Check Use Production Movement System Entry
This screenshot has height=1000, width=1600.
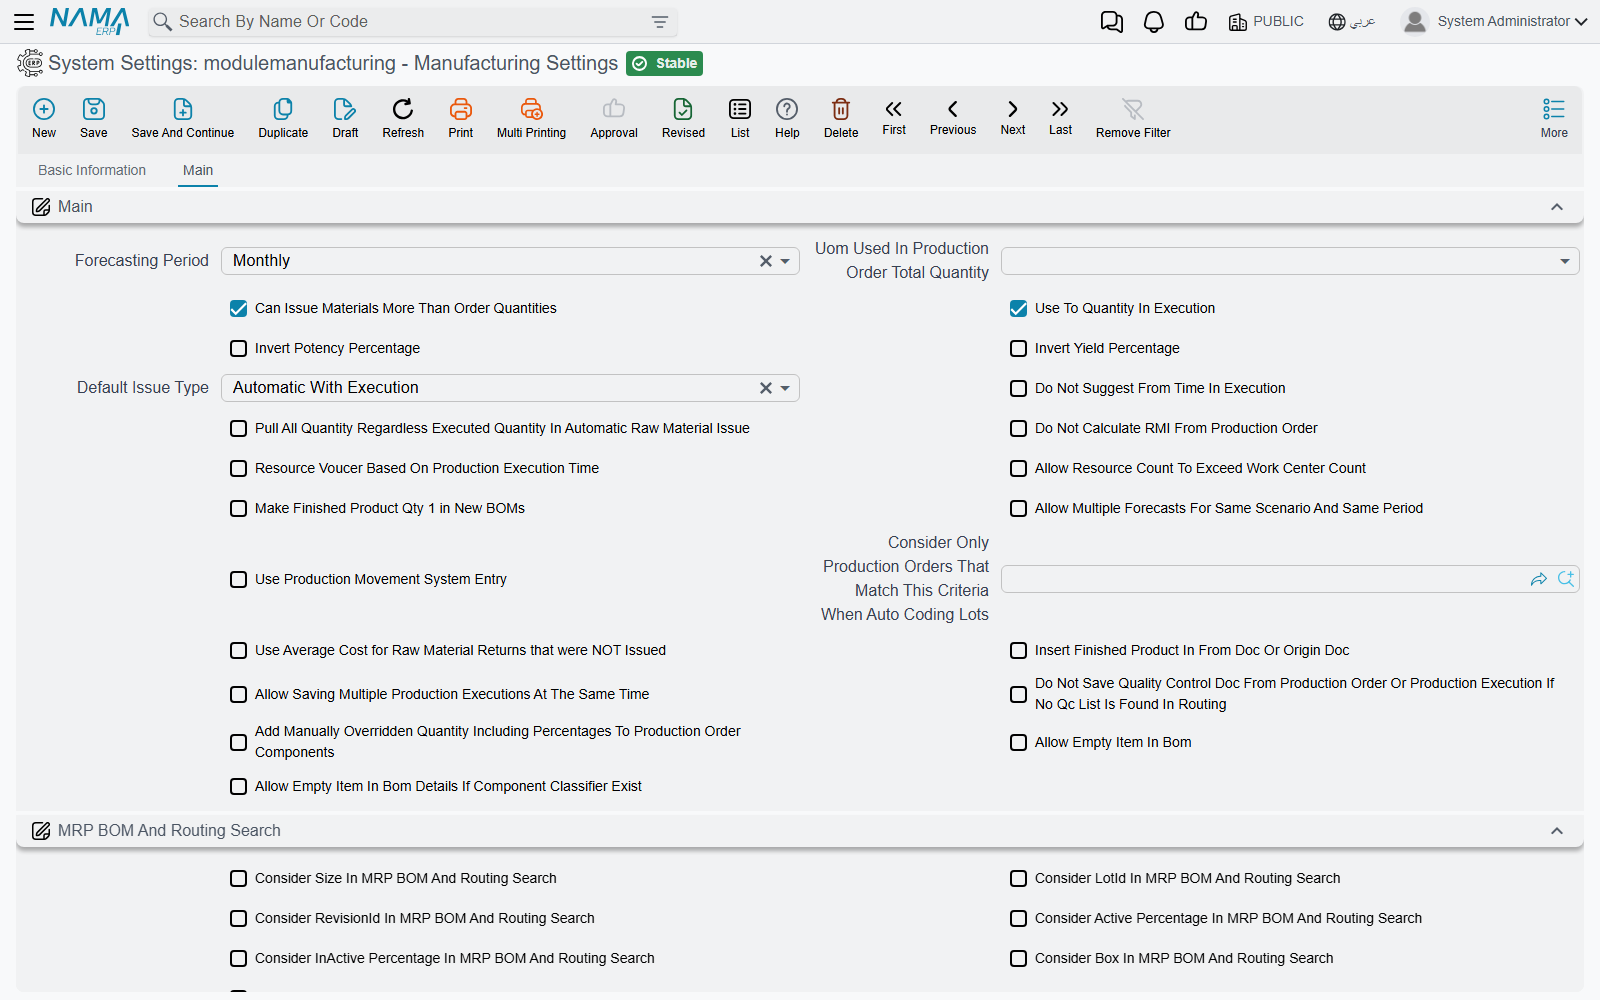click(238, 579)
